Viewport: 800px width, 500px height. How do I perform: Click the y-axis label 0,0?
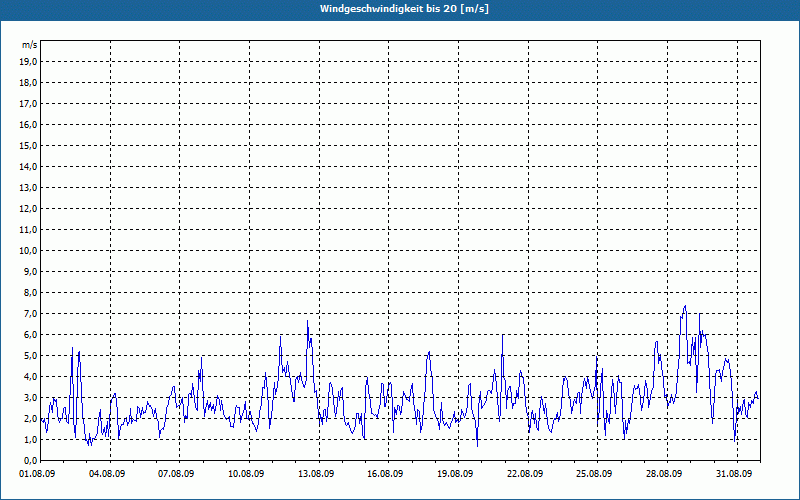(31, 461)
